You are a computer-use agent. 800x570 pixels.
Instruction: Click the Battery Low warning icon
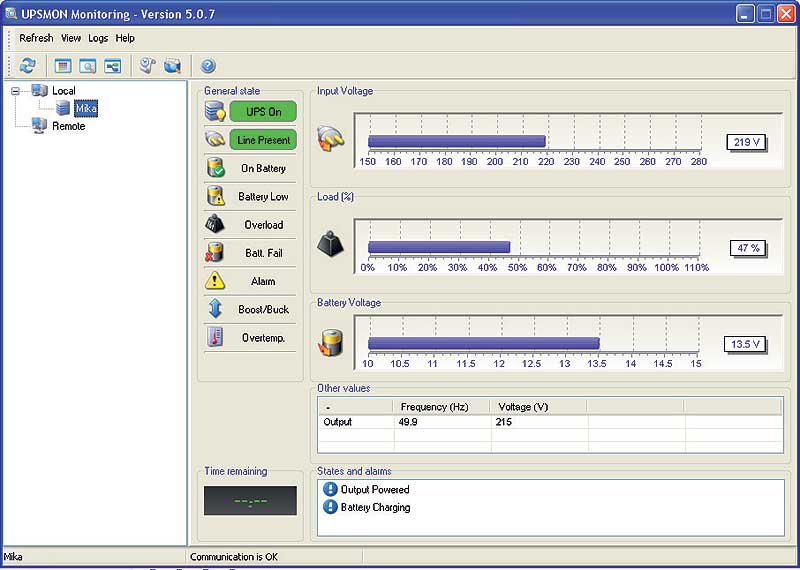pyautogui.click(x=216, y=196)
